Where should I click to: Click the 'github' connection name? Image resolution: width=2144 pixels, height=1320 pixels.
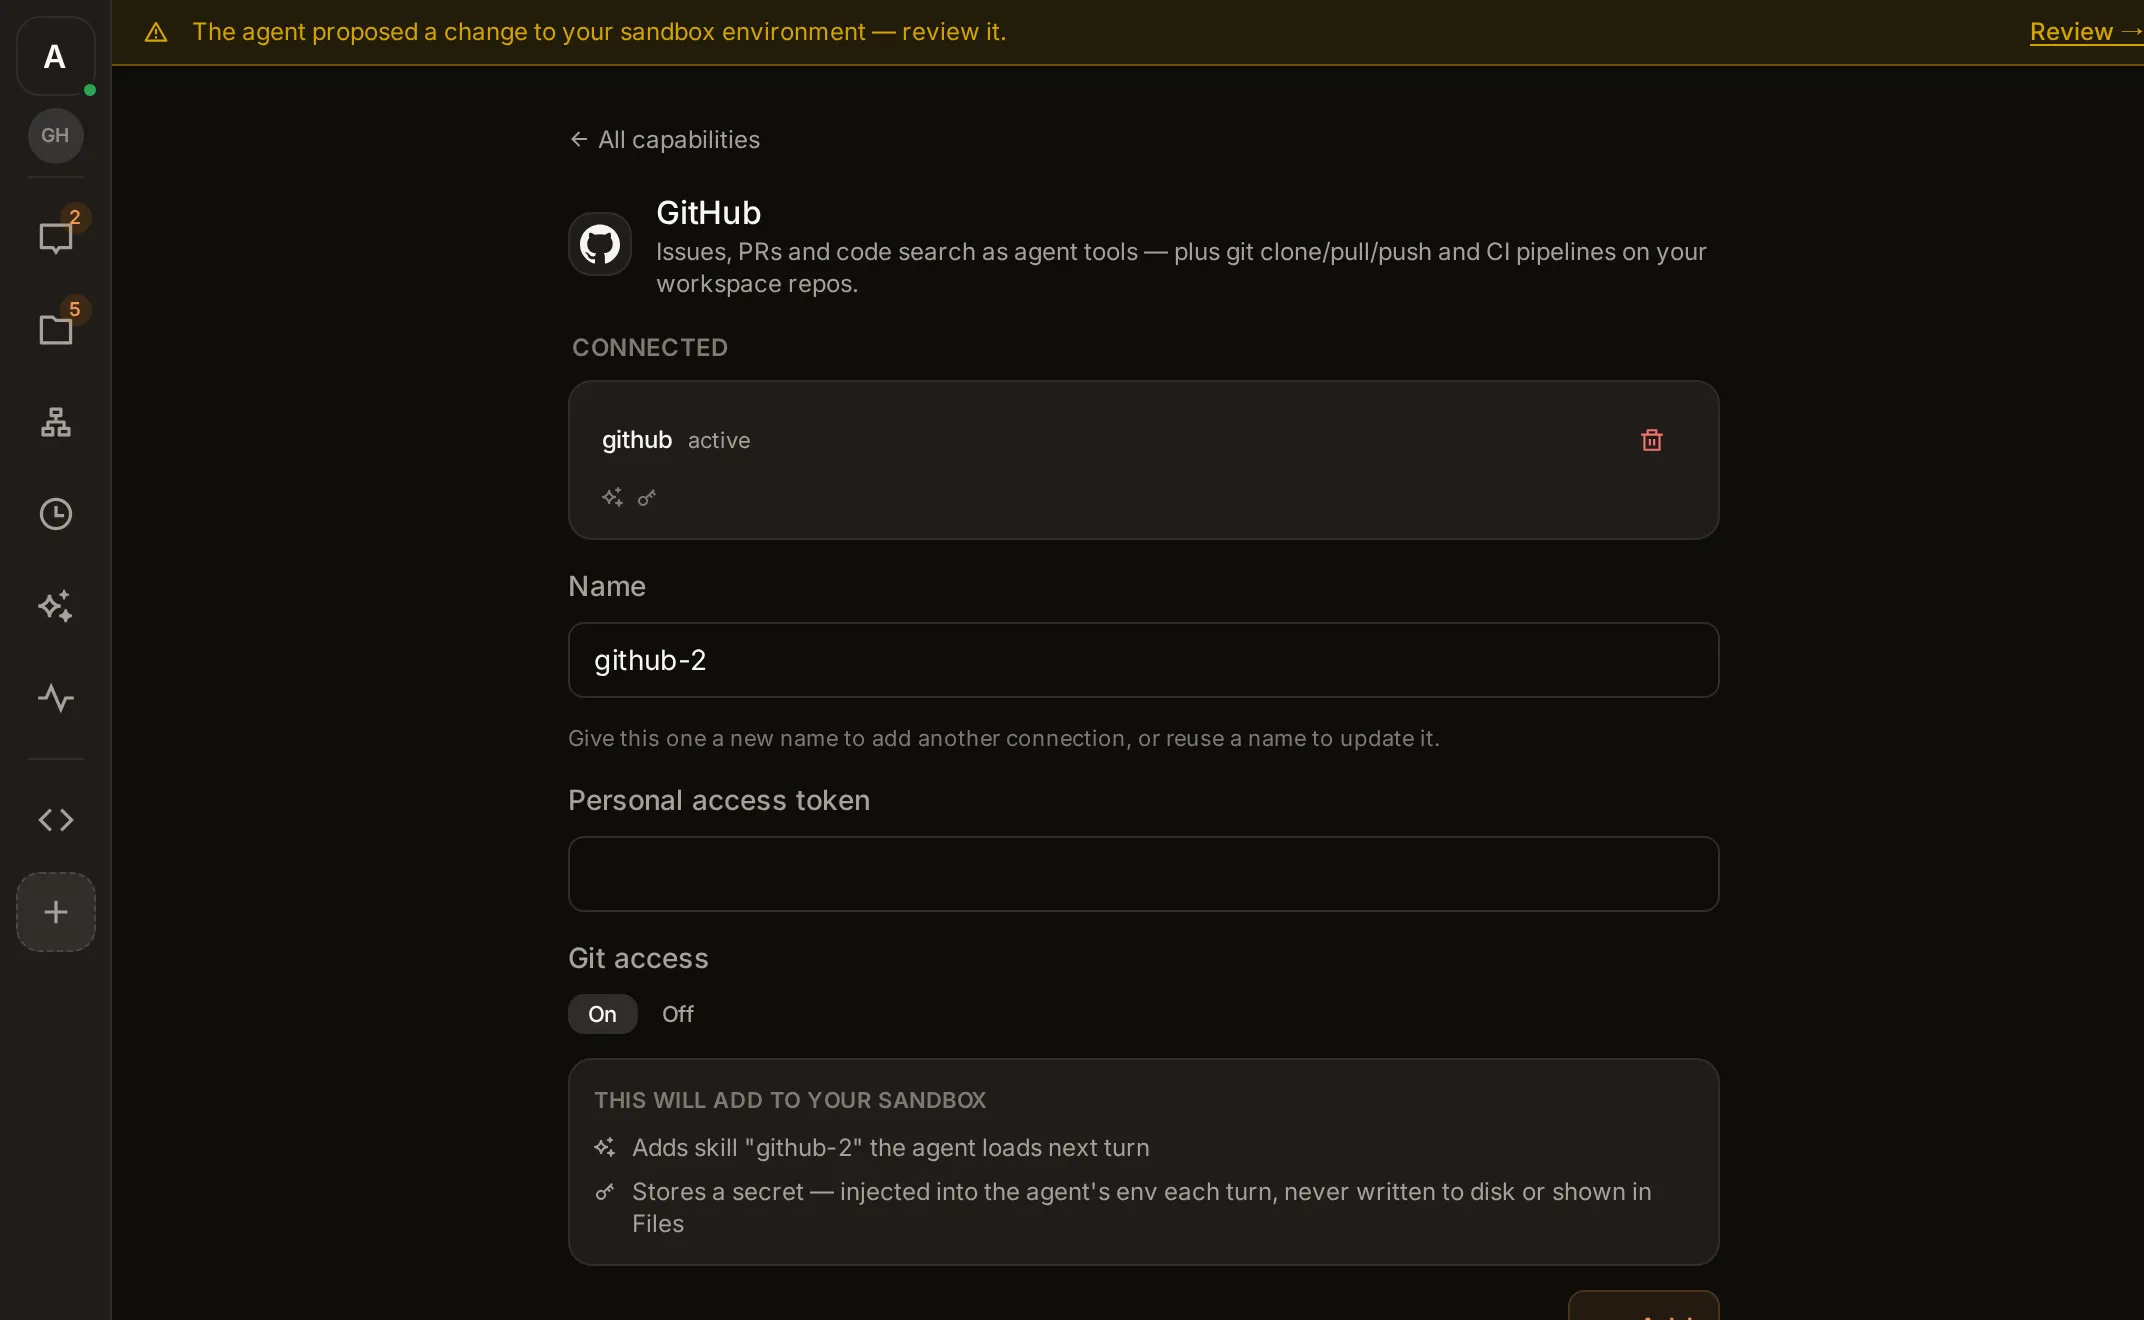[x=636, y=440]
